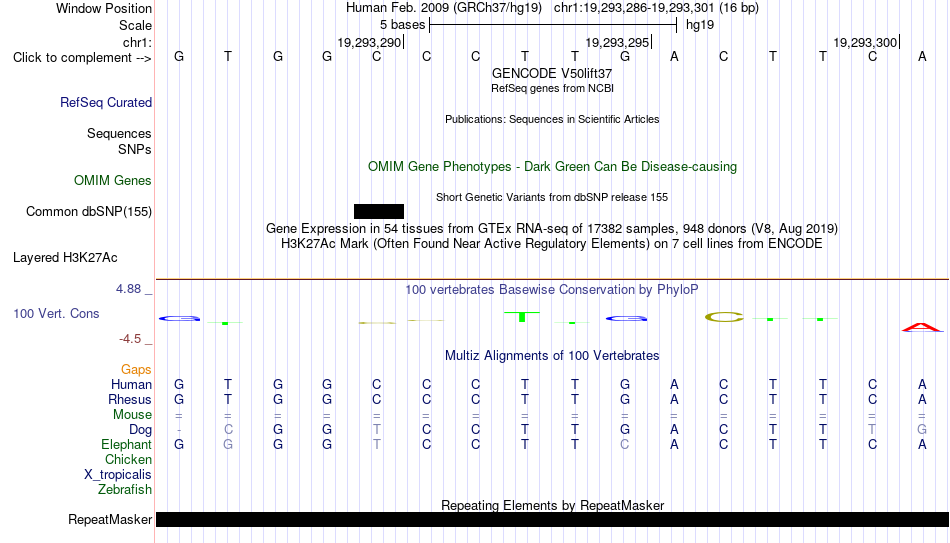Click 'RefSeq genes from NCBI' title
Viewport: 950px width, 543px height.
553,88
